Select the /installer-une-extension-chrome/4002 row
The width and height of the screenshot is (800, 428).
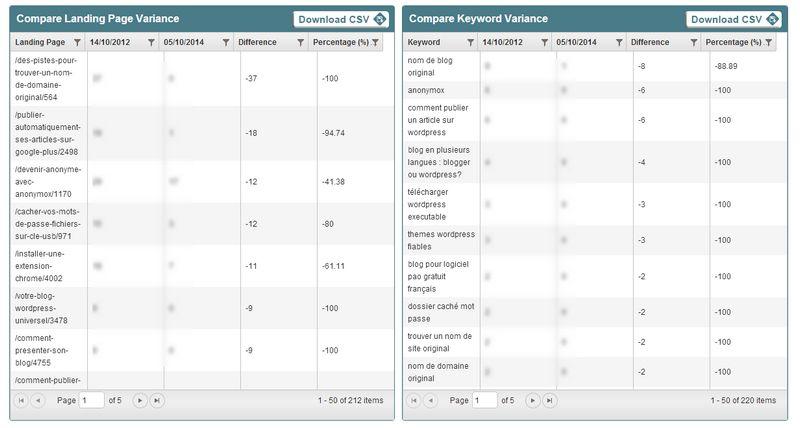(x=202, y=266)
